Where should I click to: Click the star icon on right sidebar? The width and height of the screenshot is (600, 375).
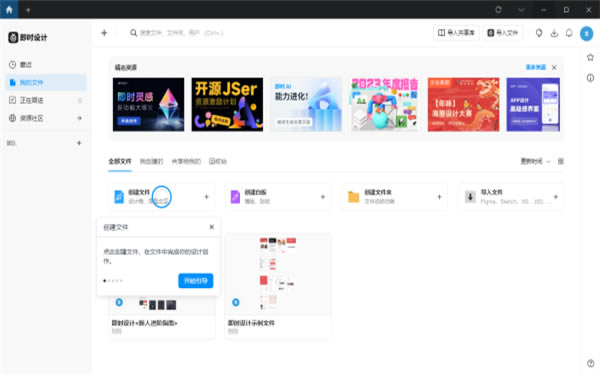[590, 57]
